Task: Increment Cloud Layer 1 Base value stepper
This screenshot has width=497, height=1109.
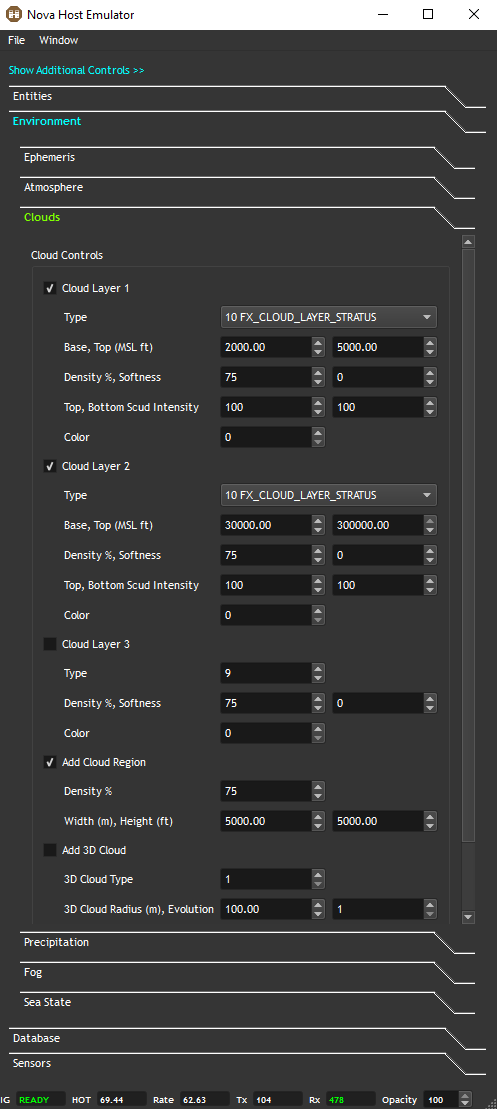Action: coord(318,342)
